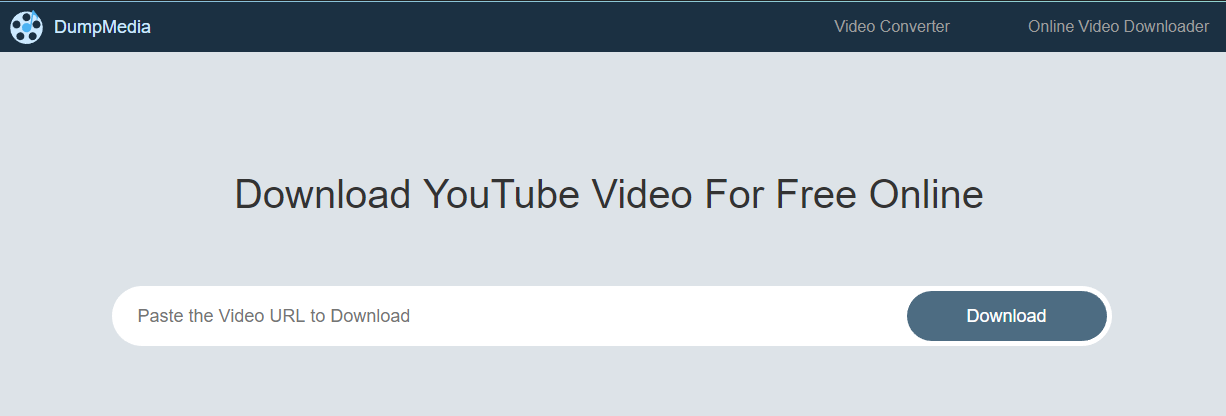Viewport: 1226px width, 416px height.
Task: Open the DumpMedia brand name link
Action: tap(102, 27)
